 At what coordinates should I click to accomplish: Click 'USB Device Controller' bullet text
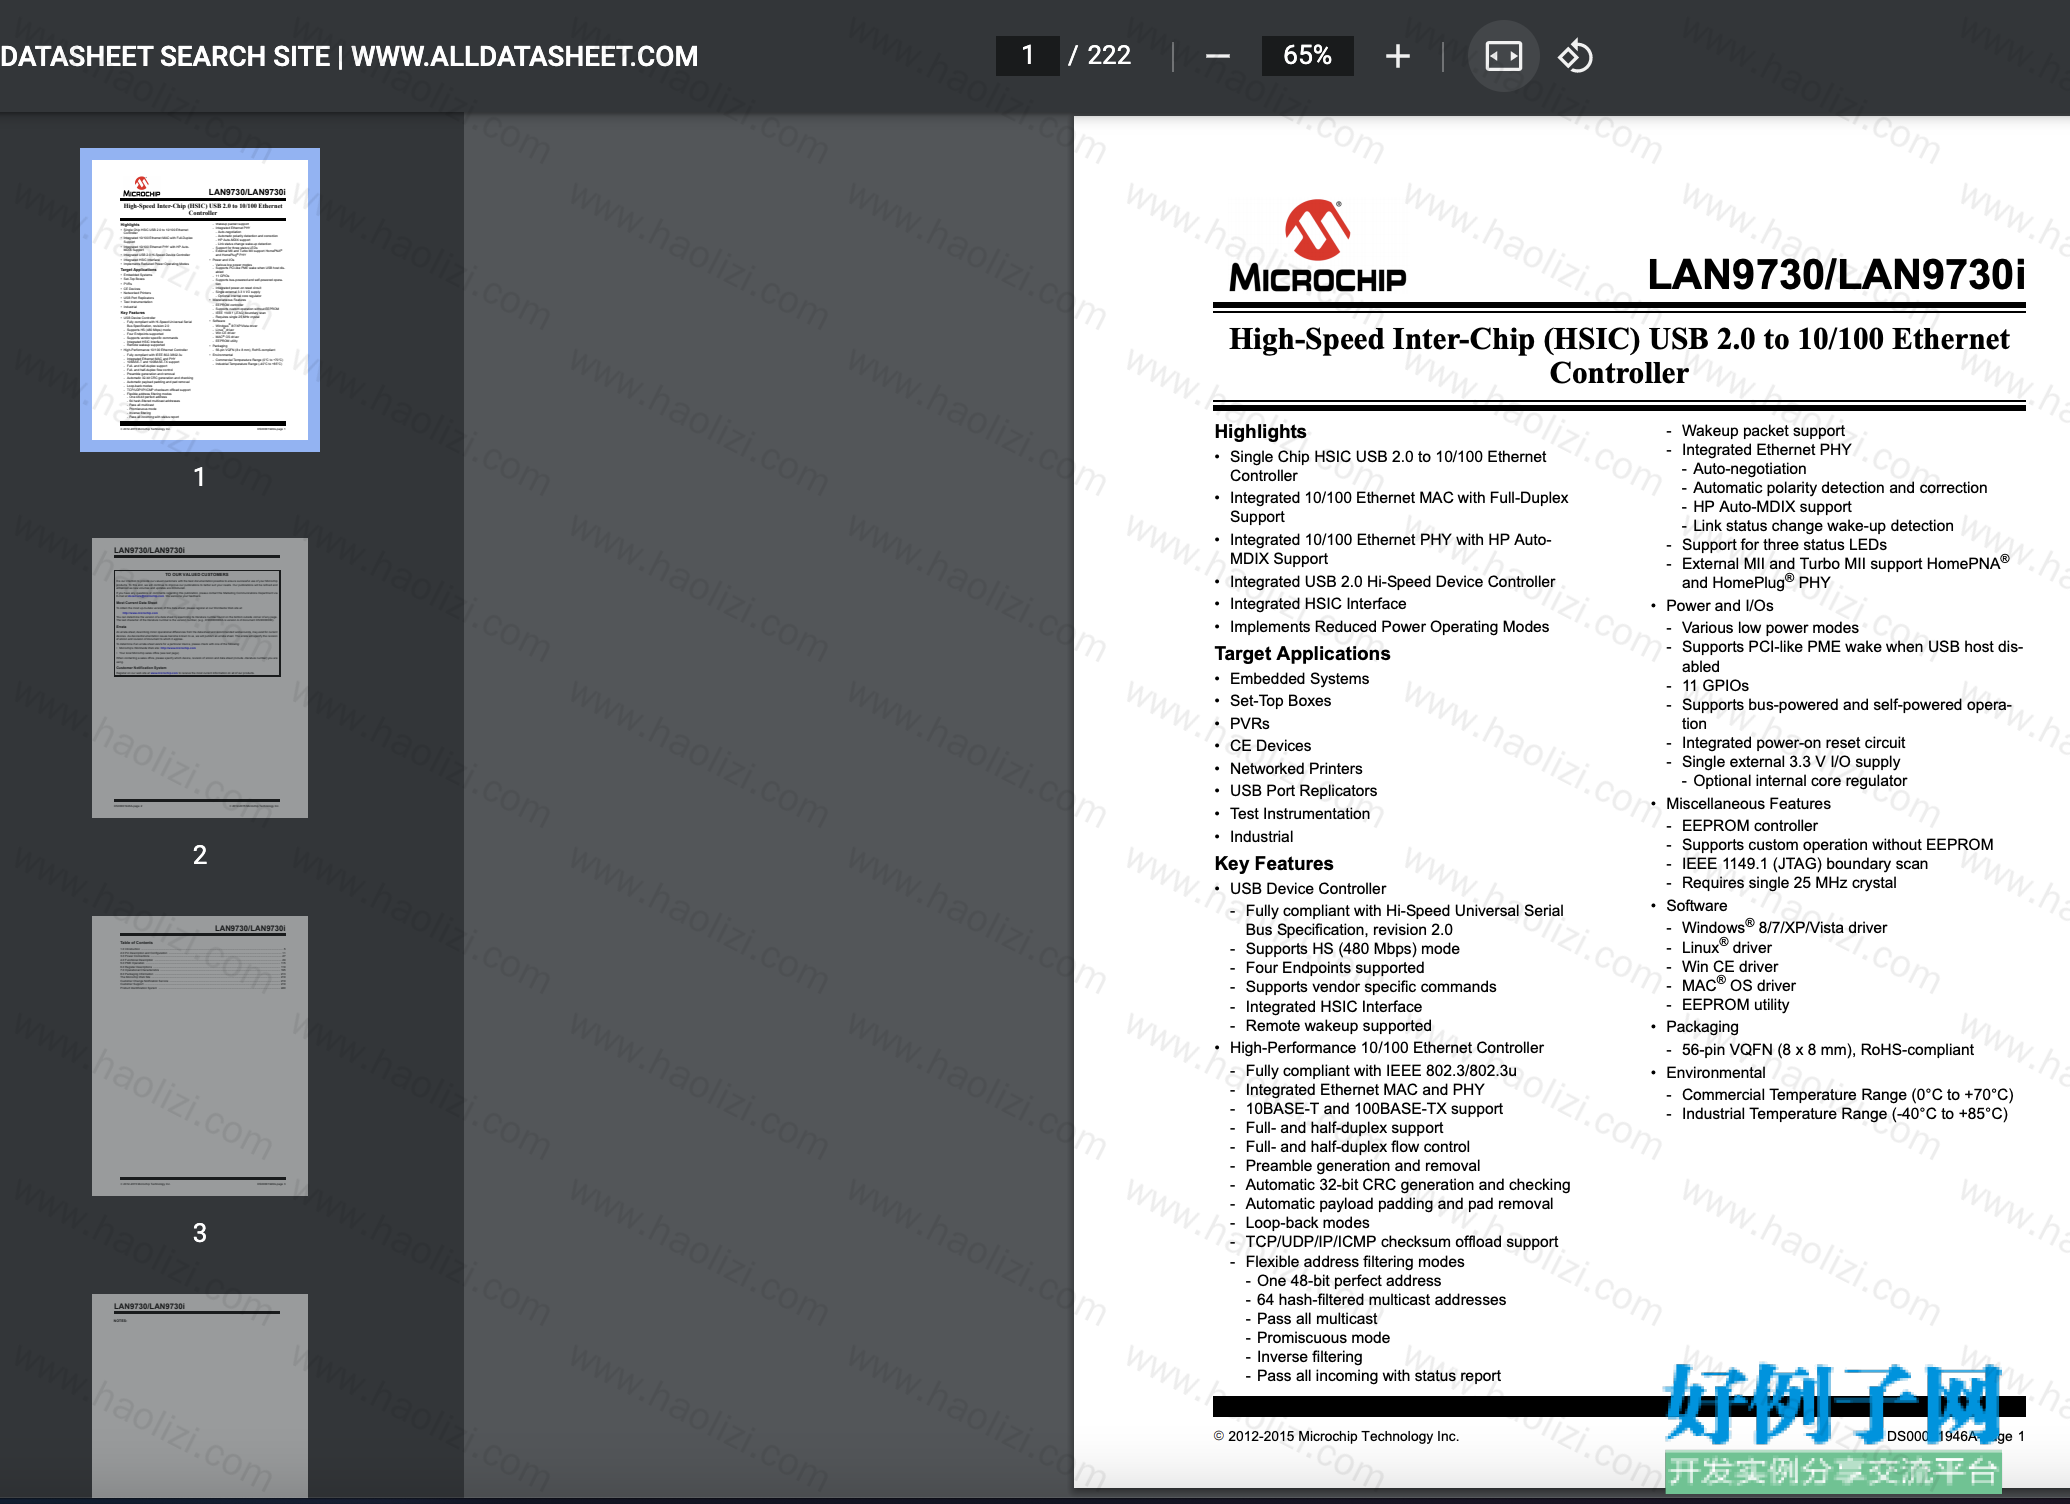point(1308,888)
